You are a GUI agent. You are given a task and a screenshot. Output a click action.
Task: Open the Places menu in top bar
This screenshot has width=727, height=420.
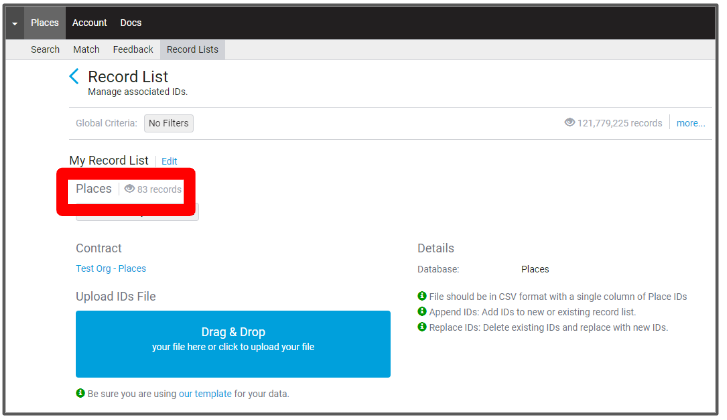coord(45,23)
